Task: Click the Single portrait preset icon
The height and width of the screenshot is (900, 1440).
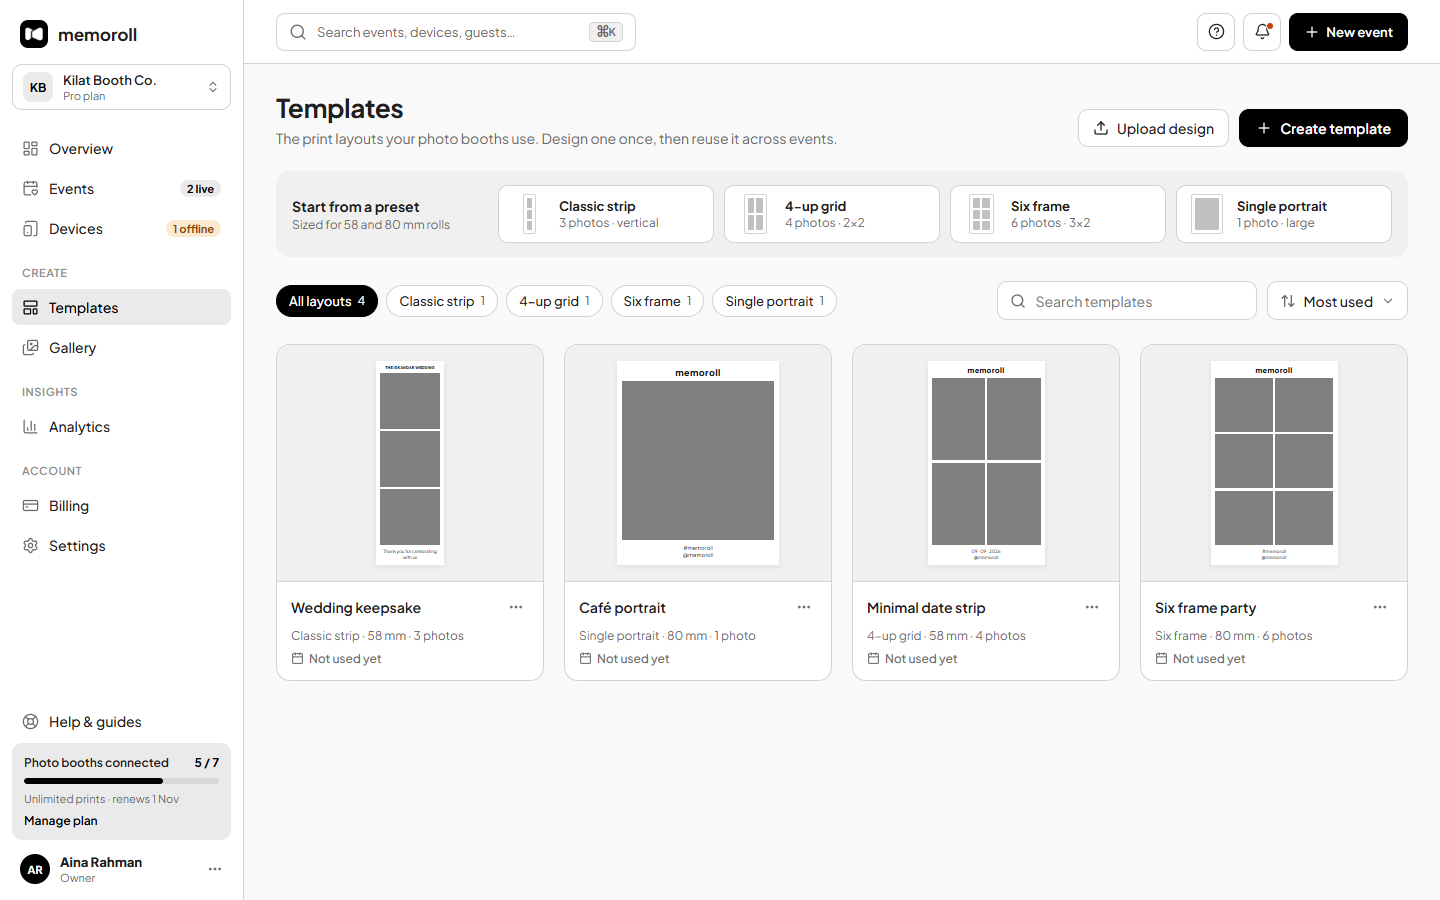Action: pyautogui.click(x=1208, y=214)
